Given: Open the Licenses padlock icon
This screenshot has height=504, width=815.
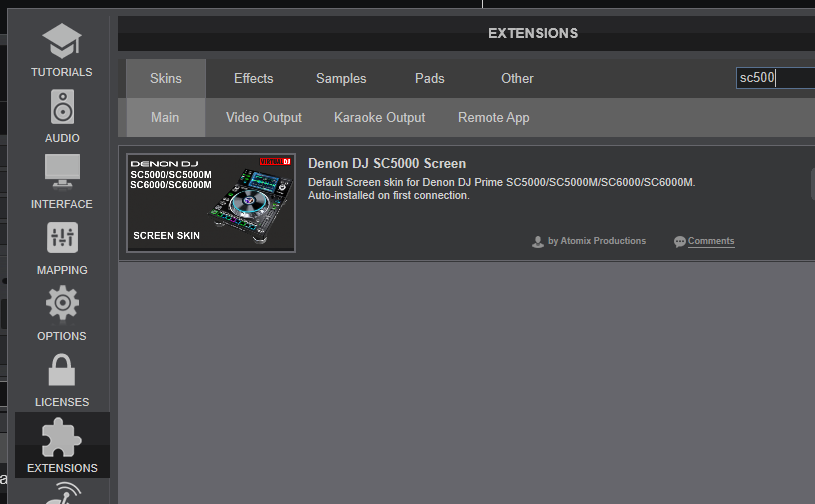Looking at the screenshot, I should pyautogui.click(x=62, y=370).
